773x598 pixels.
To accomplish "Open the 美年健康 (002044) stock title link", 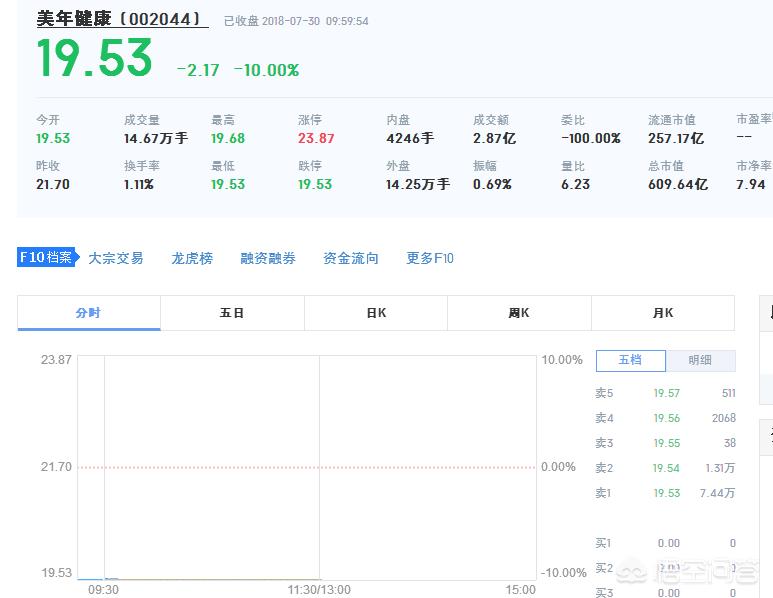I will point(122,19).
